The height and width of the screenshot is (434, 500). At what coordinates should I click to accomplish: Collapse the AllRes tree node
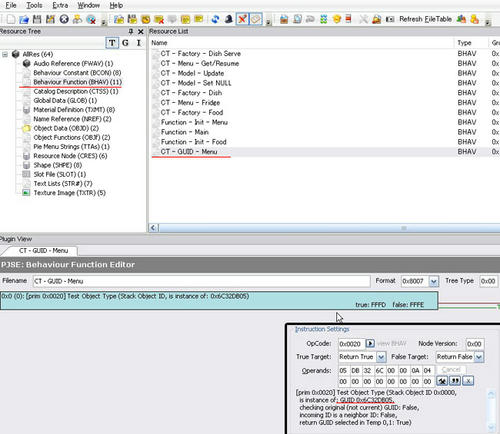[x=5, y=54]
